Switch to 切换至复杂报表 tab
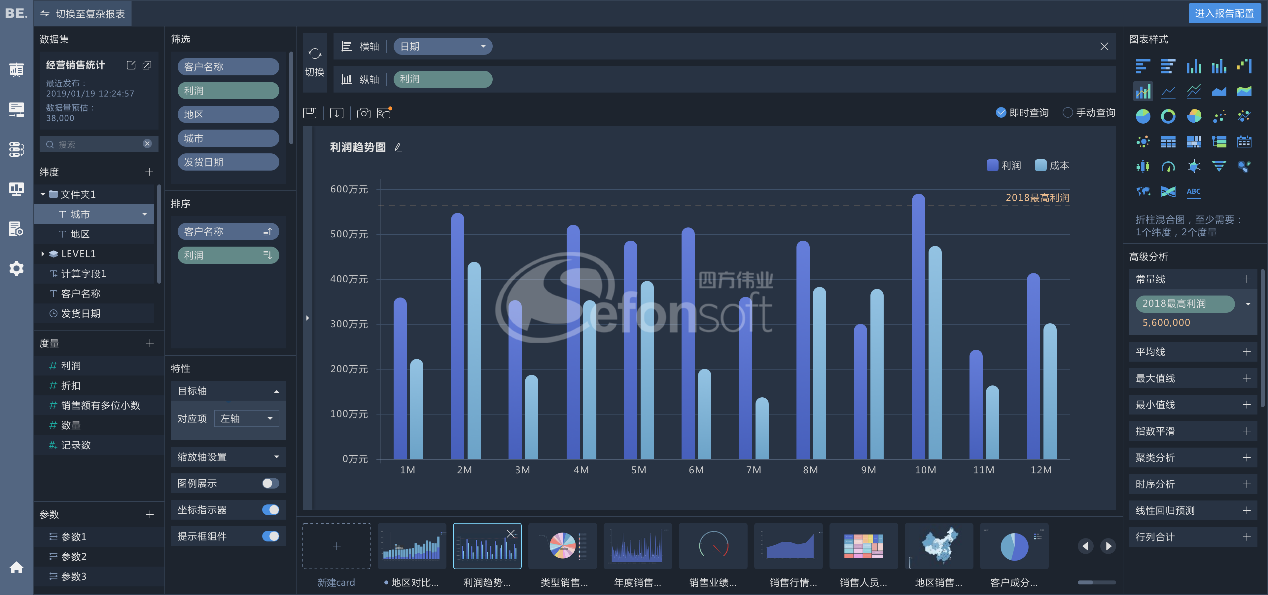The width and height of the screenshot is (1268, 595). (x=82, y=13)
